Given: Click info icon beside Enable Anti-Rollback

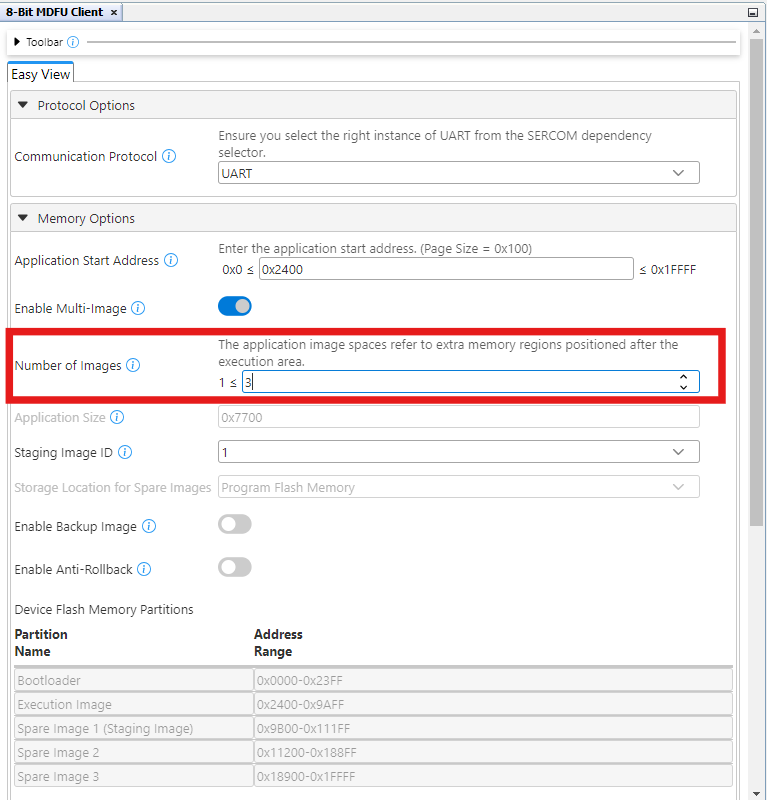Looking at the screenshot, I should [x=144, y=570].
